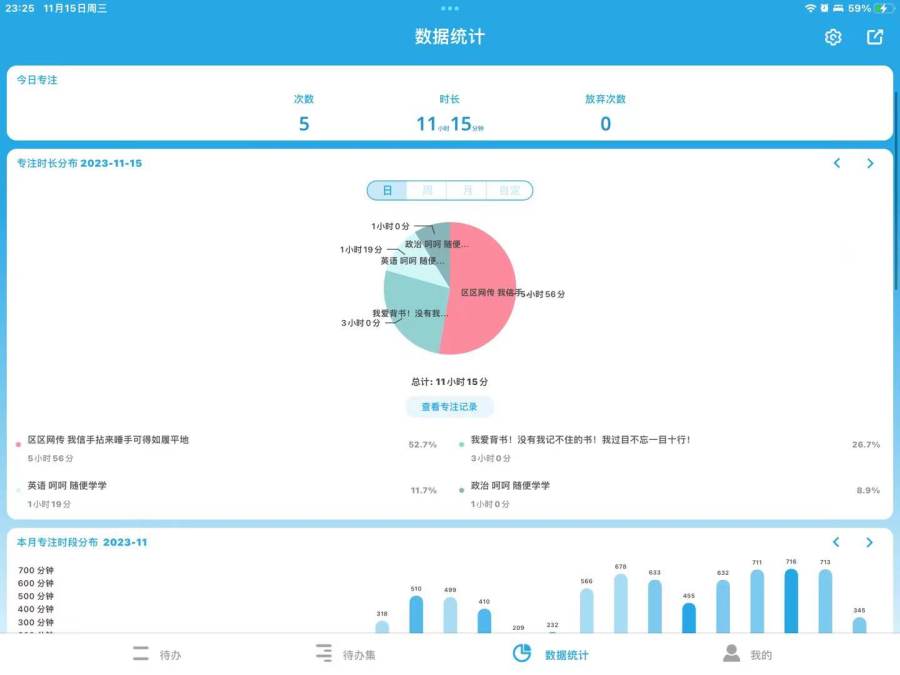Select the 自定 custom range option
900x675 pixels.
coord(509,190)
